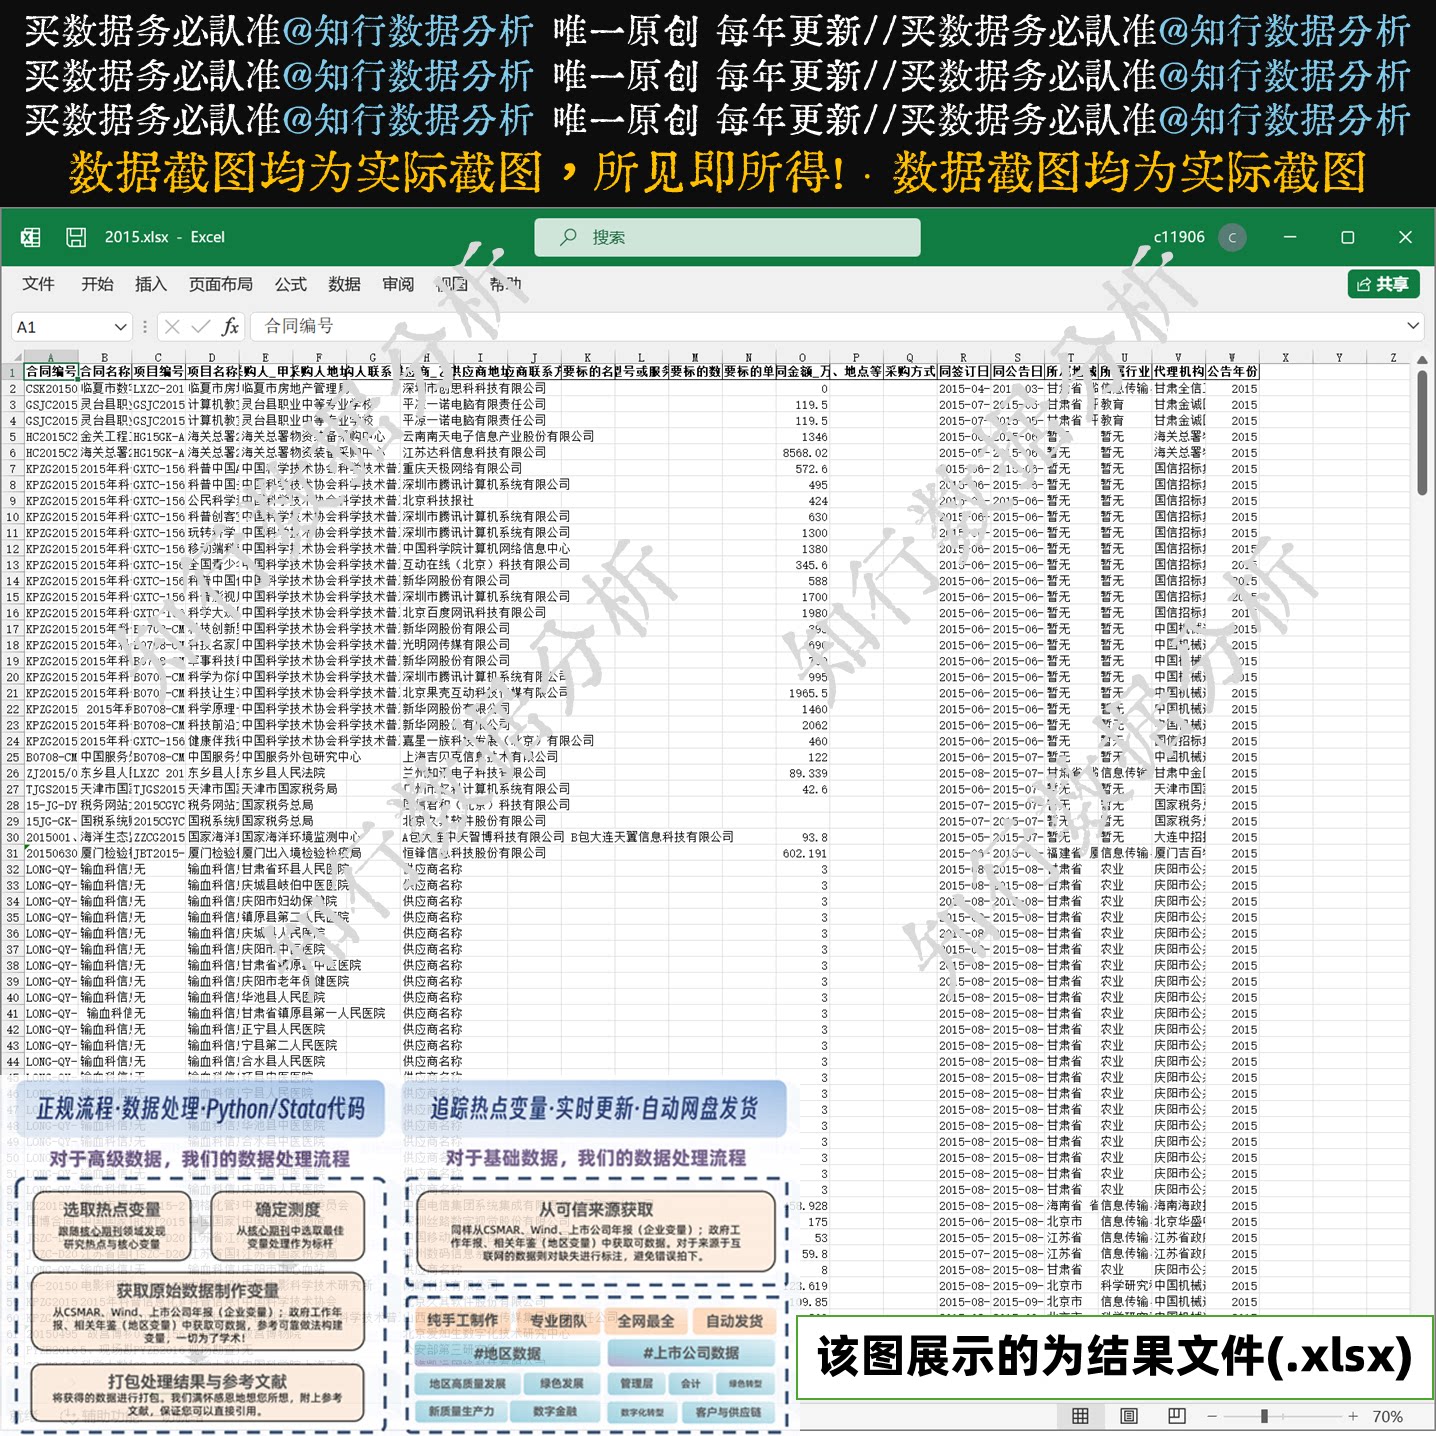
Task: Select header cell 采购方式
Action: pyautogui.click(x=910, y=372)
